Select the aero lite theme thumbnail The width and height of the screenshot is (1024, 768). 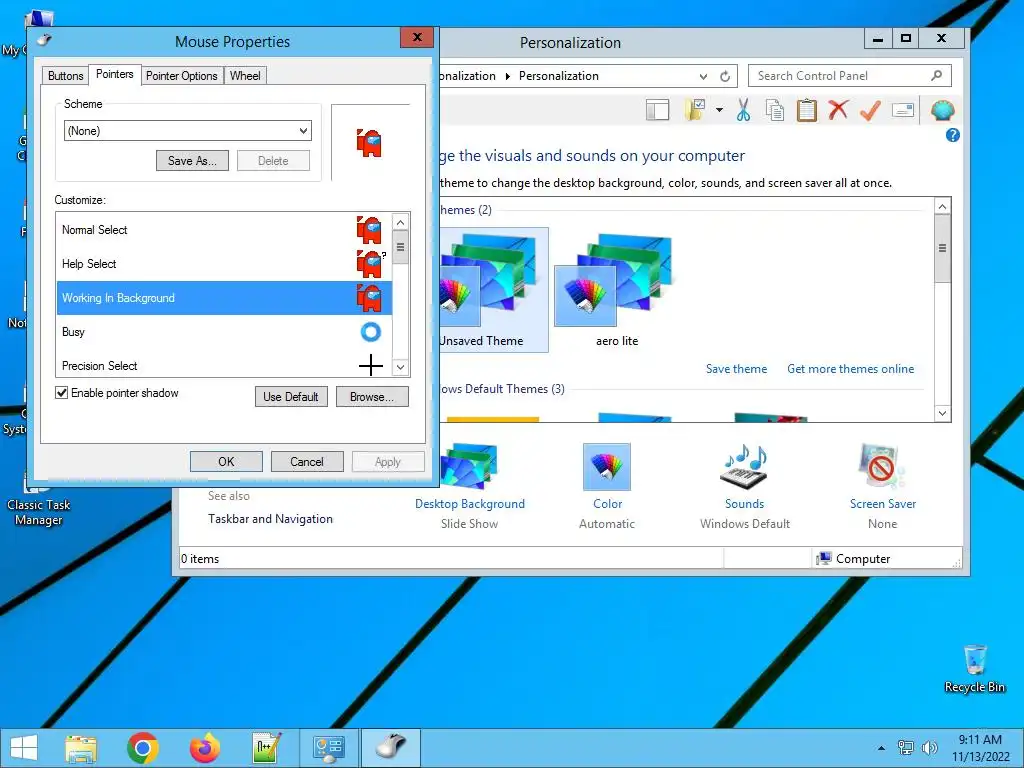coord(616,290)
